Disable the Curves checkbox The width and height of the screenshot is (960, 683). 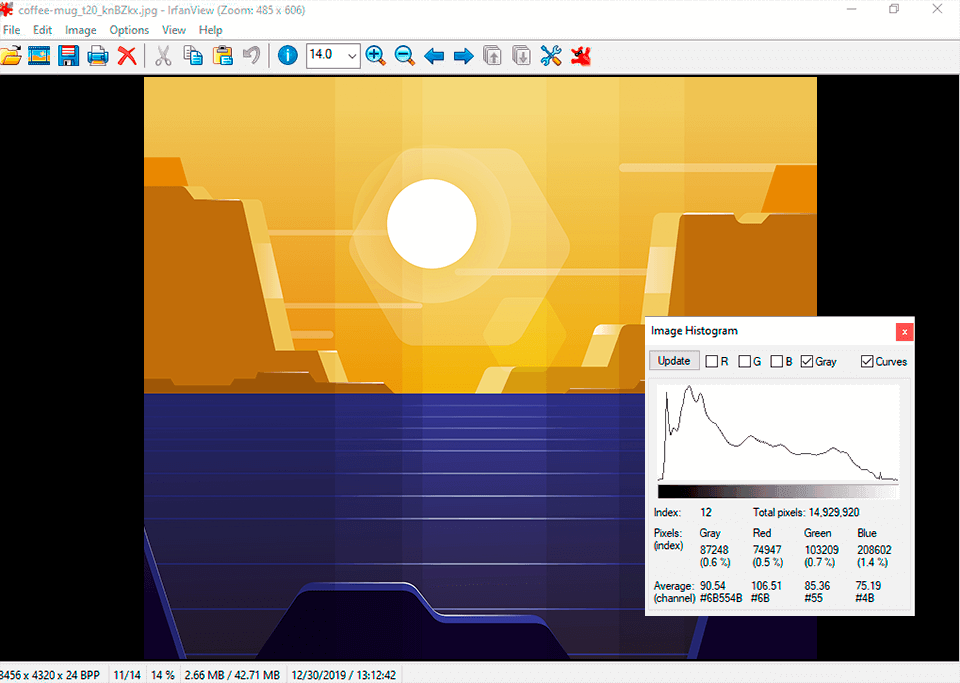tap(867, 361)
